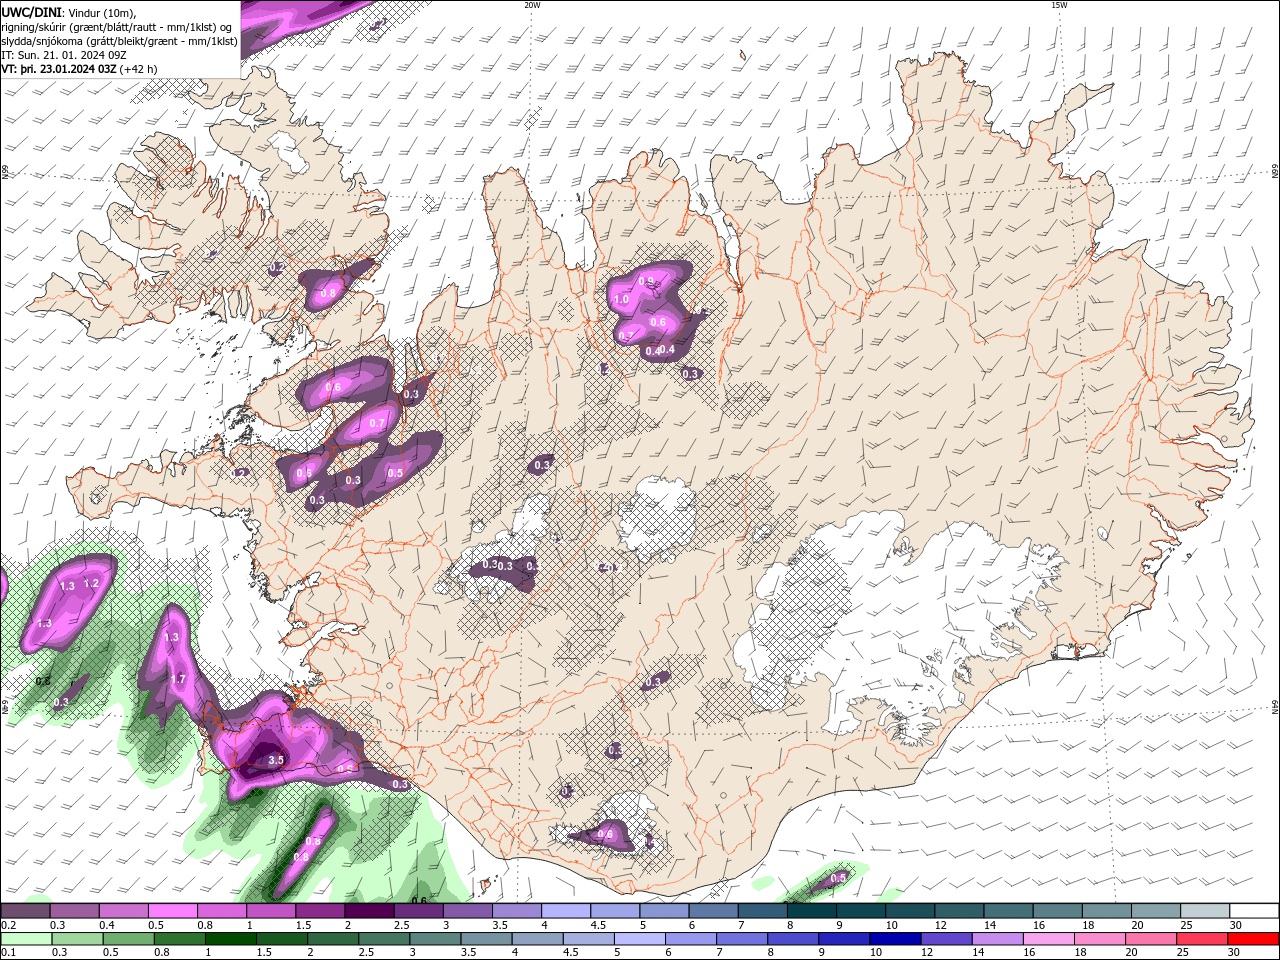The height and width of the screenshot is (960, 1280).
Task: Click the 0.7 value label in western Iceland
Action: (377, 424)
